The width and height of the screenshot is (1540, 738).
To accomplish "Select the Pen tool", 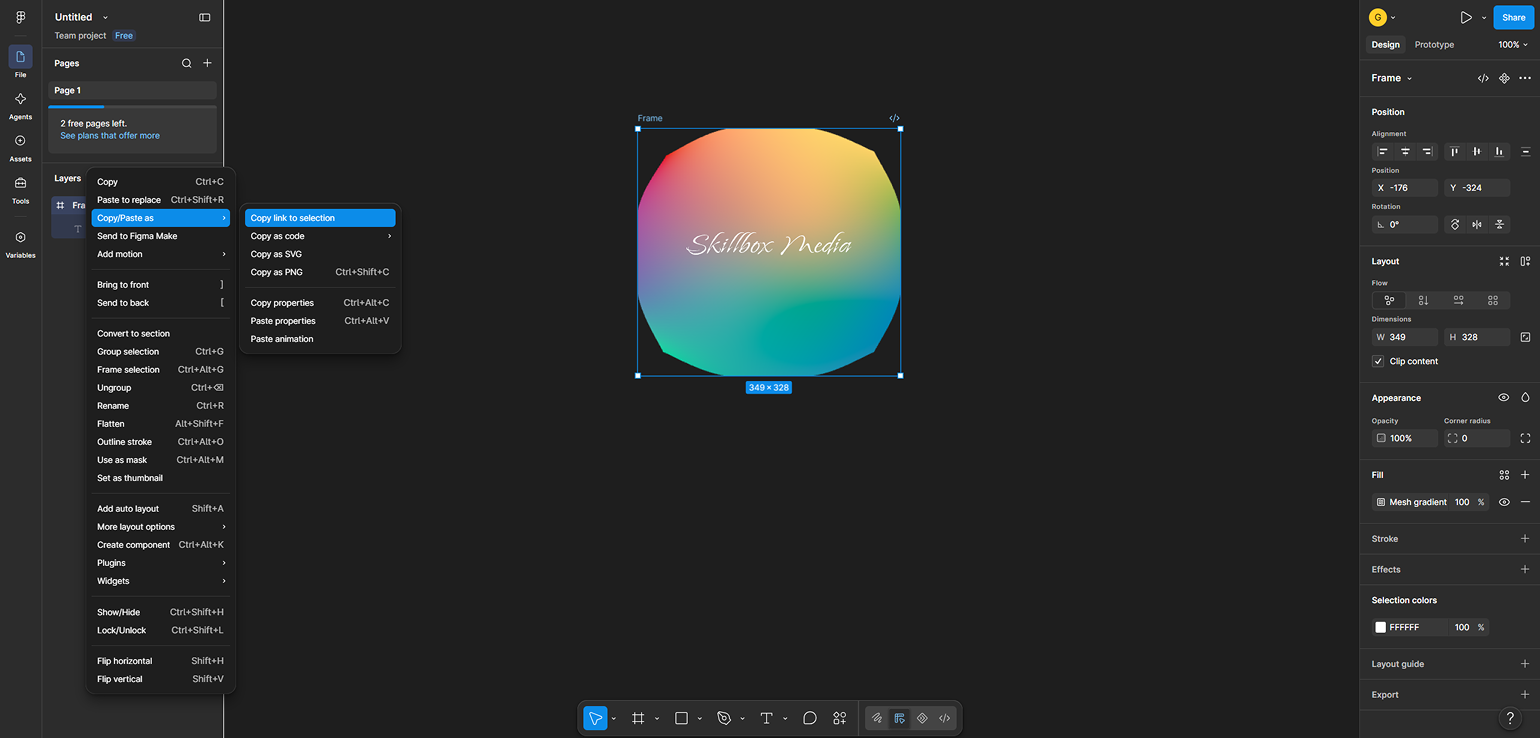I will pos(724,718).
